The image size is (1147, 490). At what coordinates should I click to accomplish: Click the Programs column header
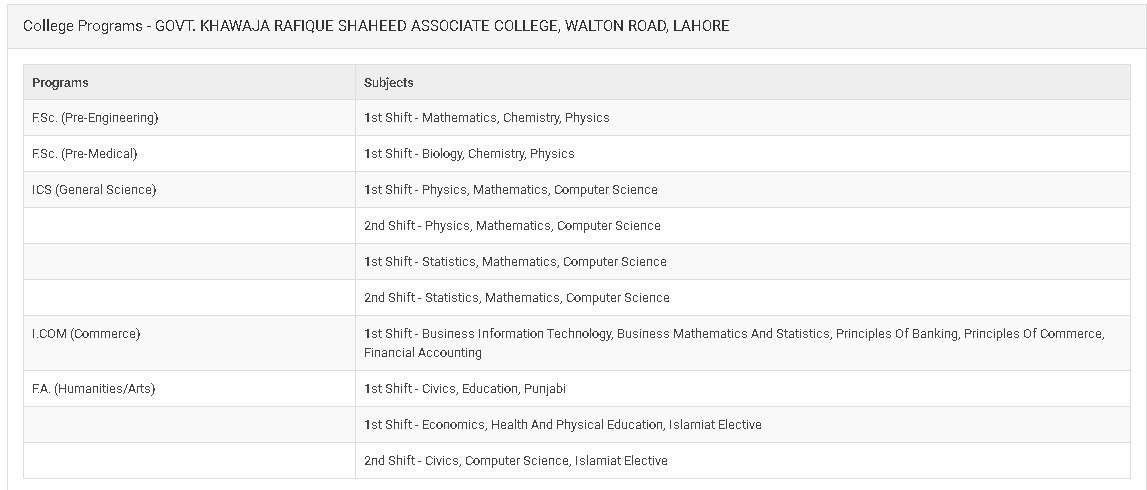coord(189,83)
